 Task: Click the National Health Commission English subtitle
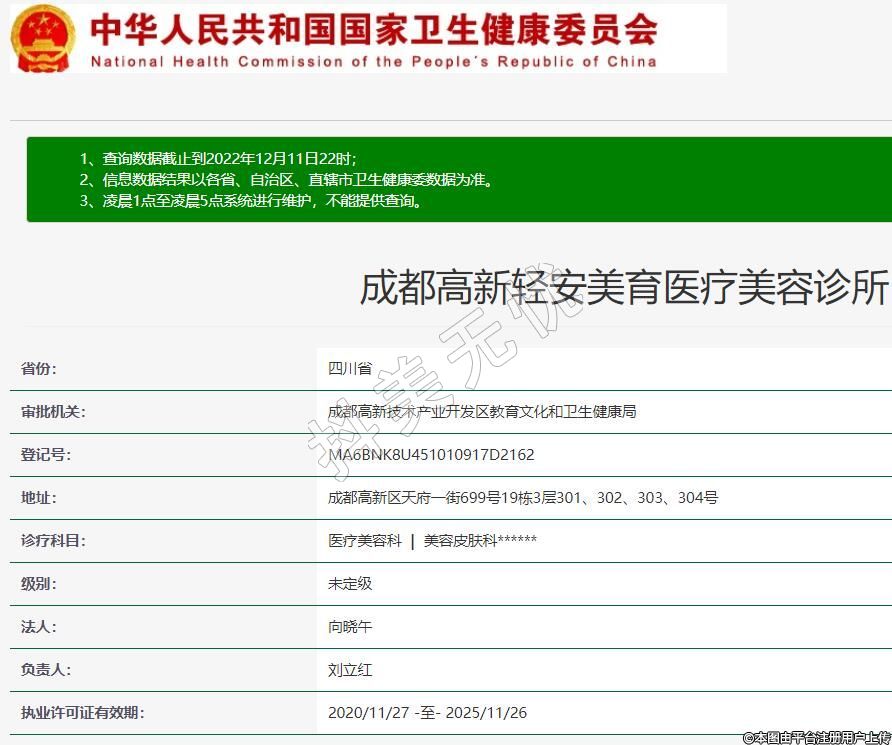(373, 62)
